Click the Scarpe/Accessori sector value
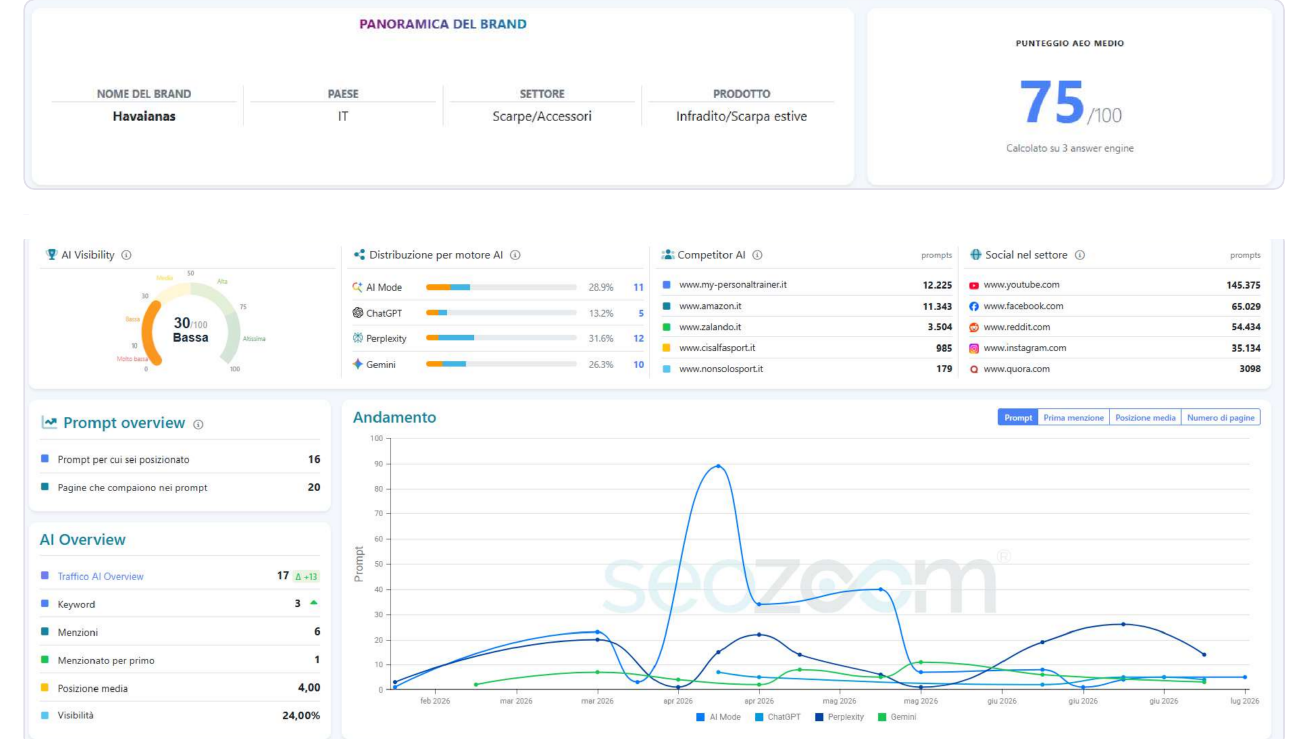This screenshot has width=1300, height=739. (542, 116)
